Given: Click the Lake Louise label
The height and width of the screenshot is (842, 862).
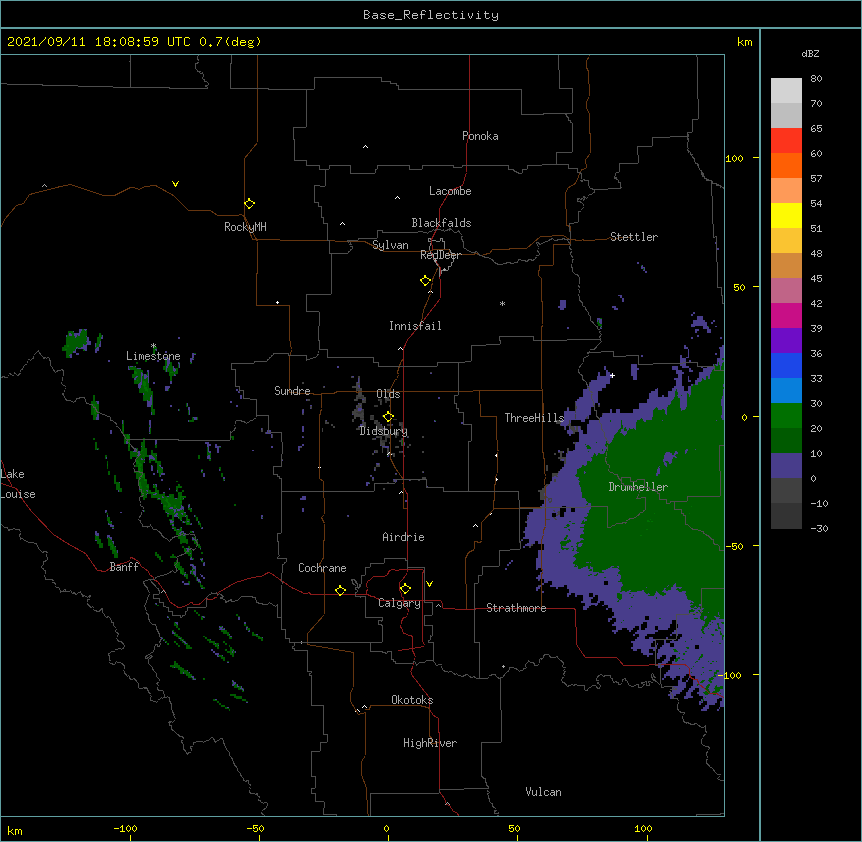Looking at the screenshot, I should pos(18,484).
